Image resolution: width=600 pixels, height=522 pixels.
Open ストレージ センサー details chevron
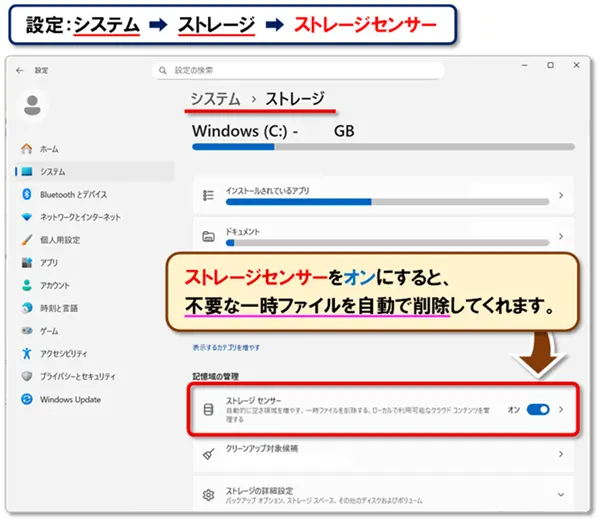(x=561, y=409)
